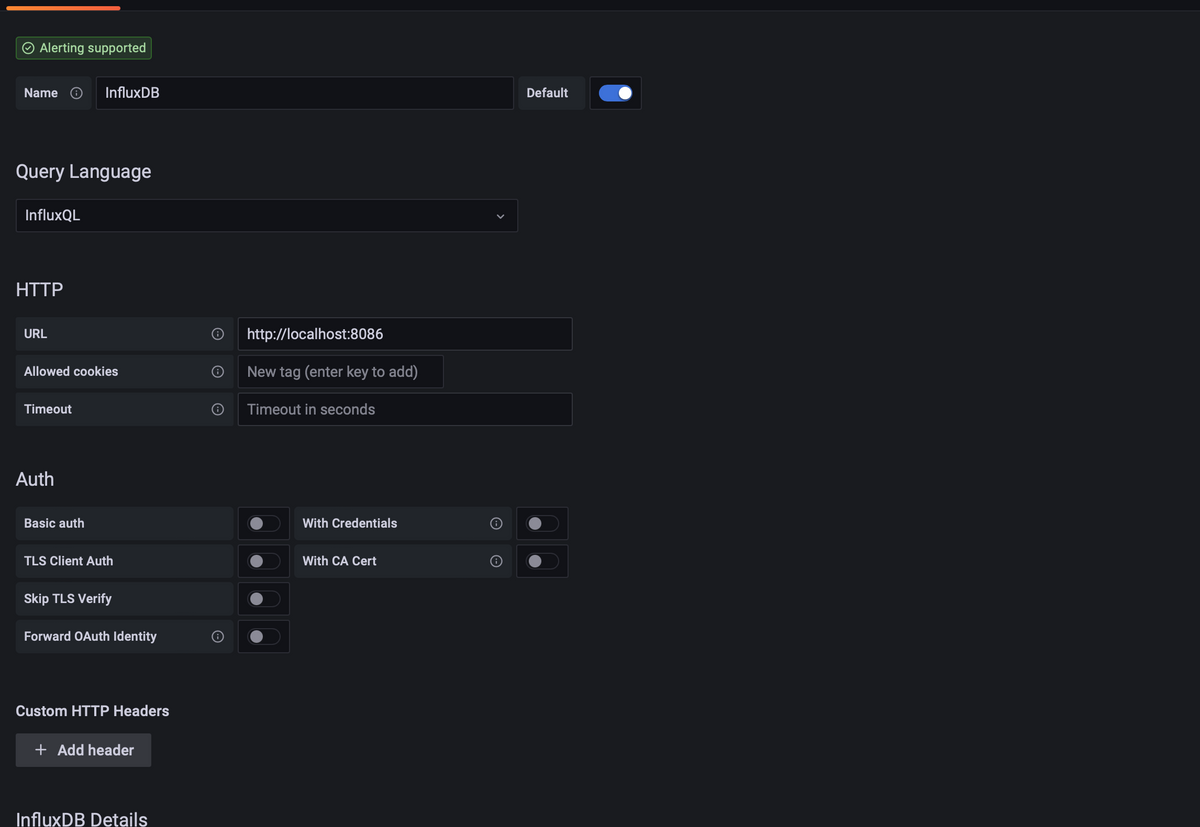Click the HTTP section heading

[x=39, y=290]
